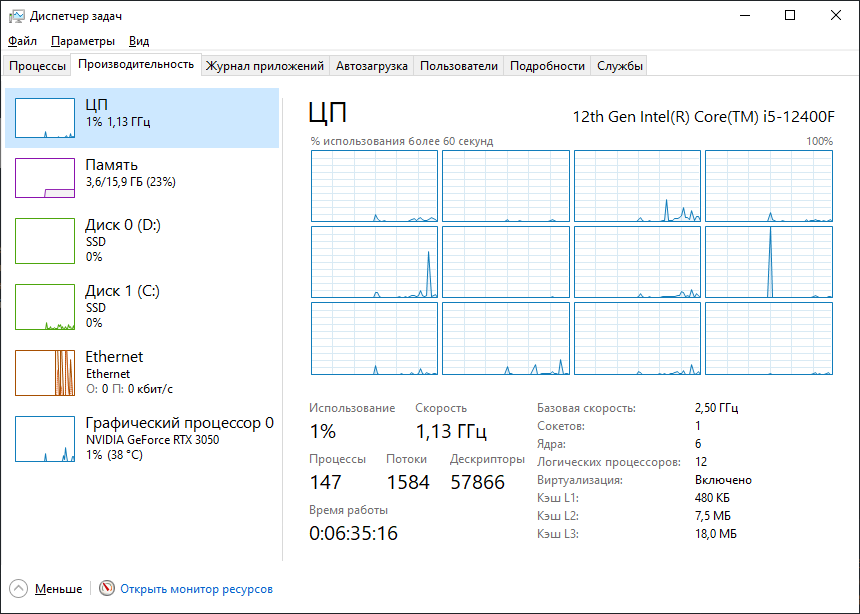Viewport: 860px width, 614px height.
Task: Click the Кэш L2 value 7,5 МБ
Action: click(712, 516)
